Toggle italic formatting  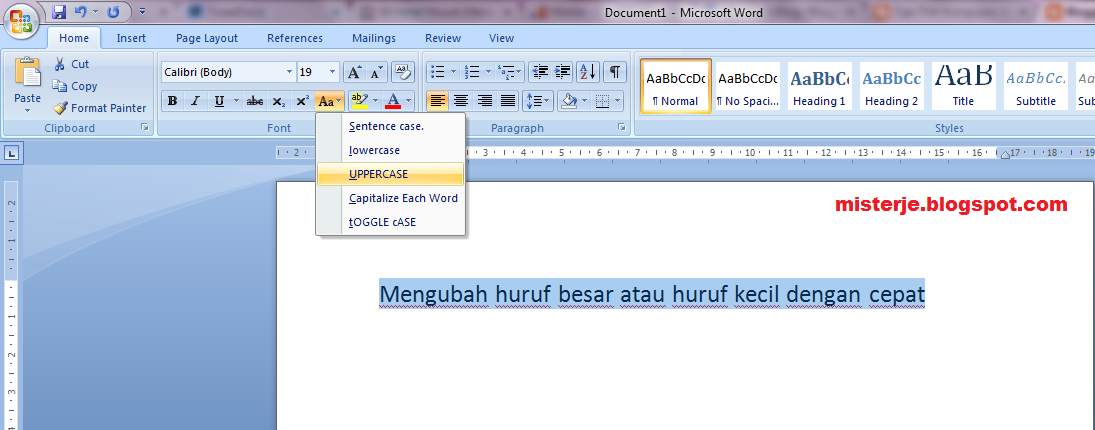click(196, 101)
